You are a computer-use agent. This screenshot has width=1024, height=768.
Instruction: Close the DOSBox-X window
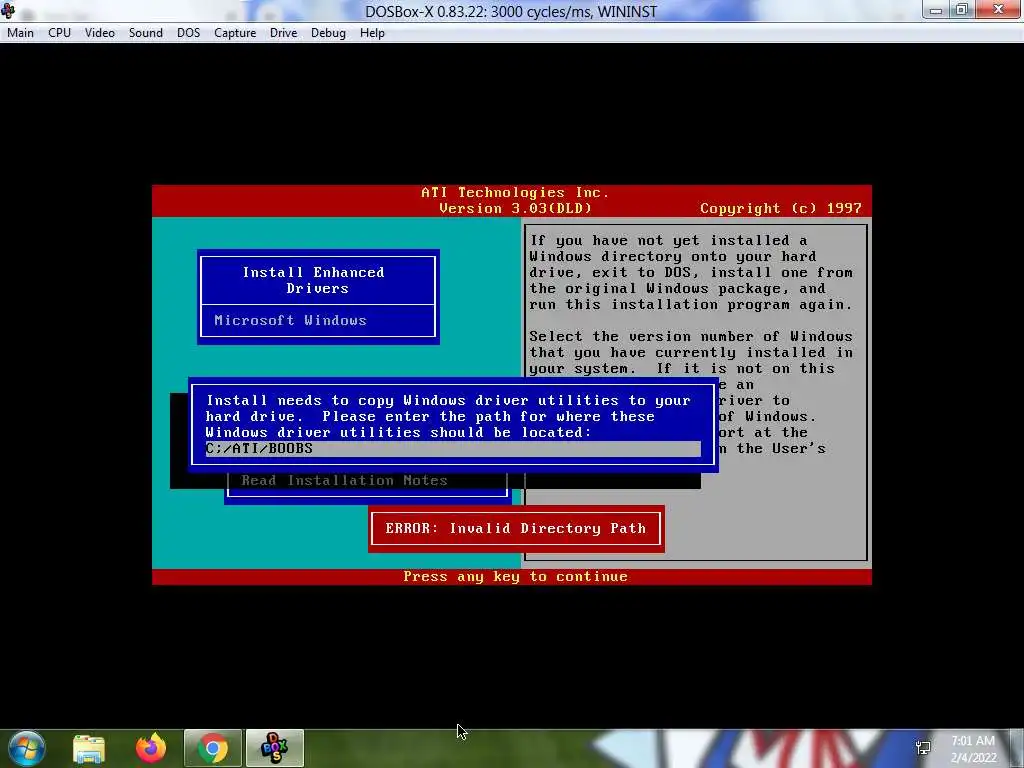tap(999, 10)
